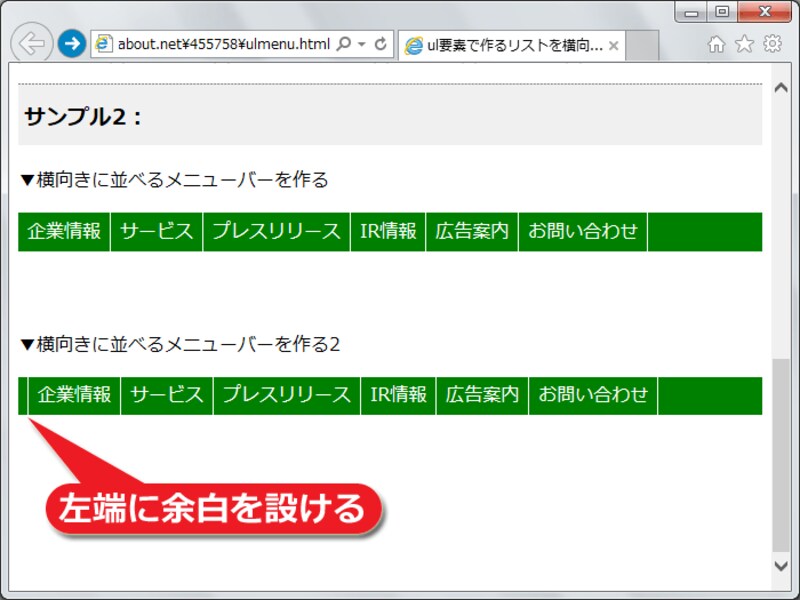Open the Favorites star panel
This screenshot has height=600, width=800.
[x=743, y=43]
